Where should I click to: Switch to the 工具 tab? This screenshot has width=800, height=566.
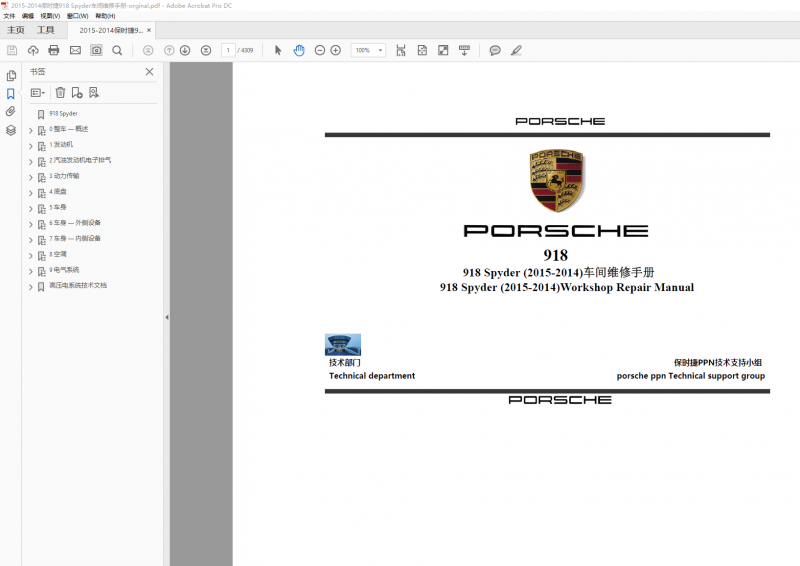point(45,30)
